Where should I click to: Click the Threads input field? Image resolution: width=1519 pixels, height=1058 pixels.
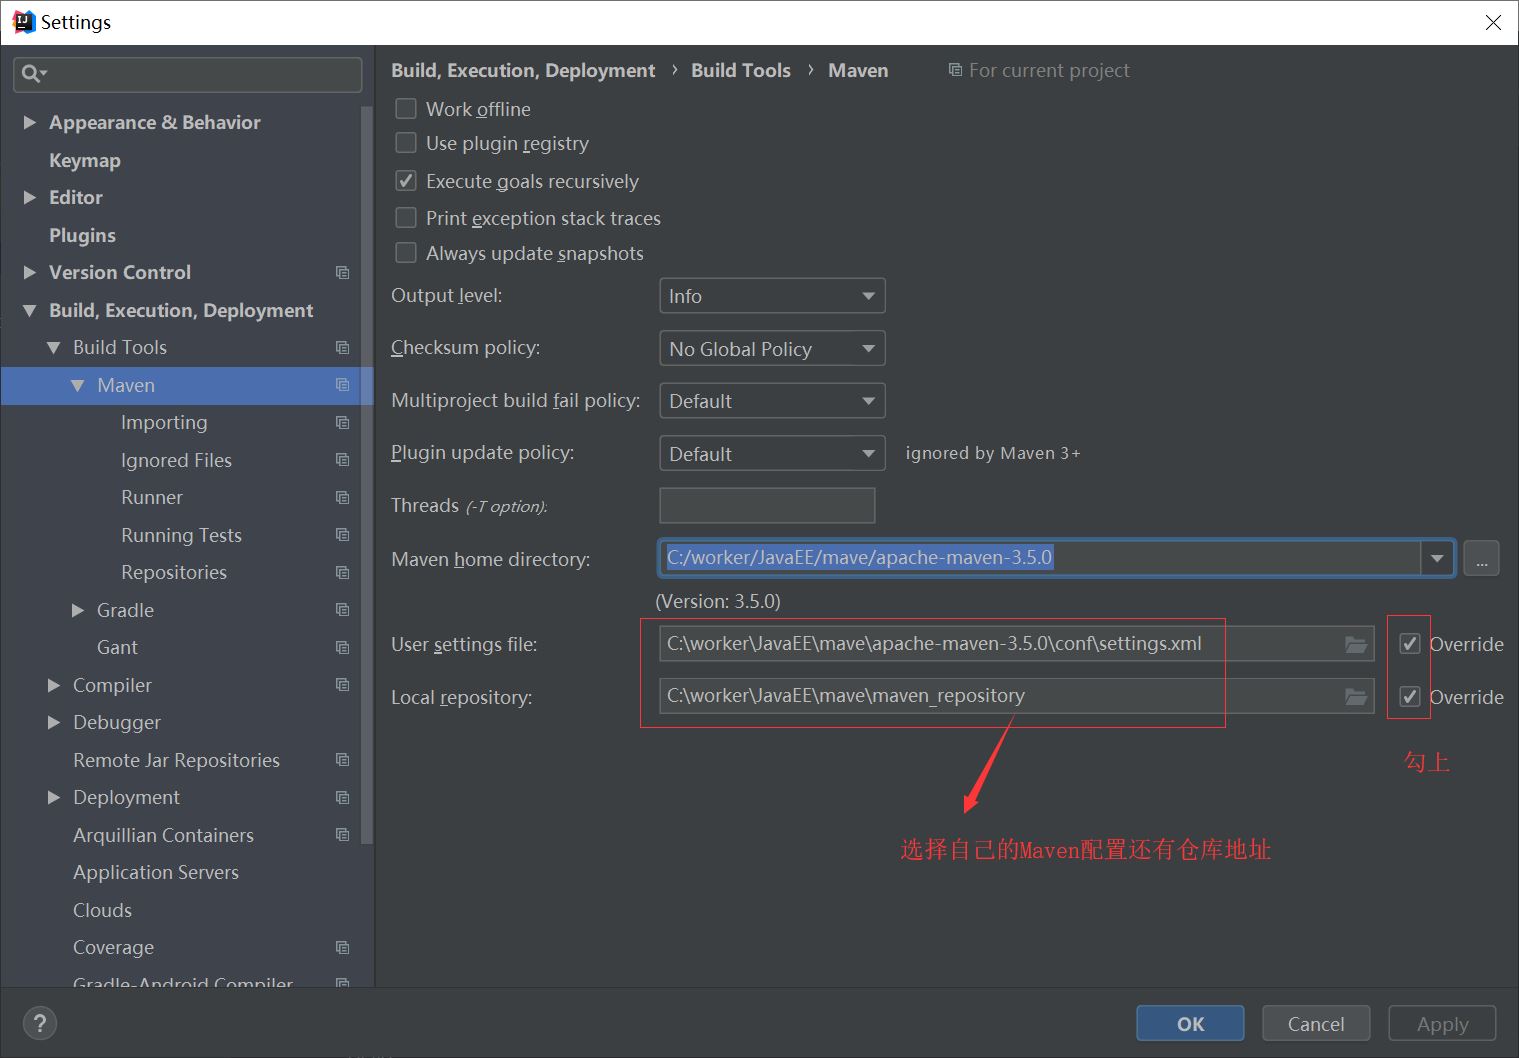[x=767, y=505]
